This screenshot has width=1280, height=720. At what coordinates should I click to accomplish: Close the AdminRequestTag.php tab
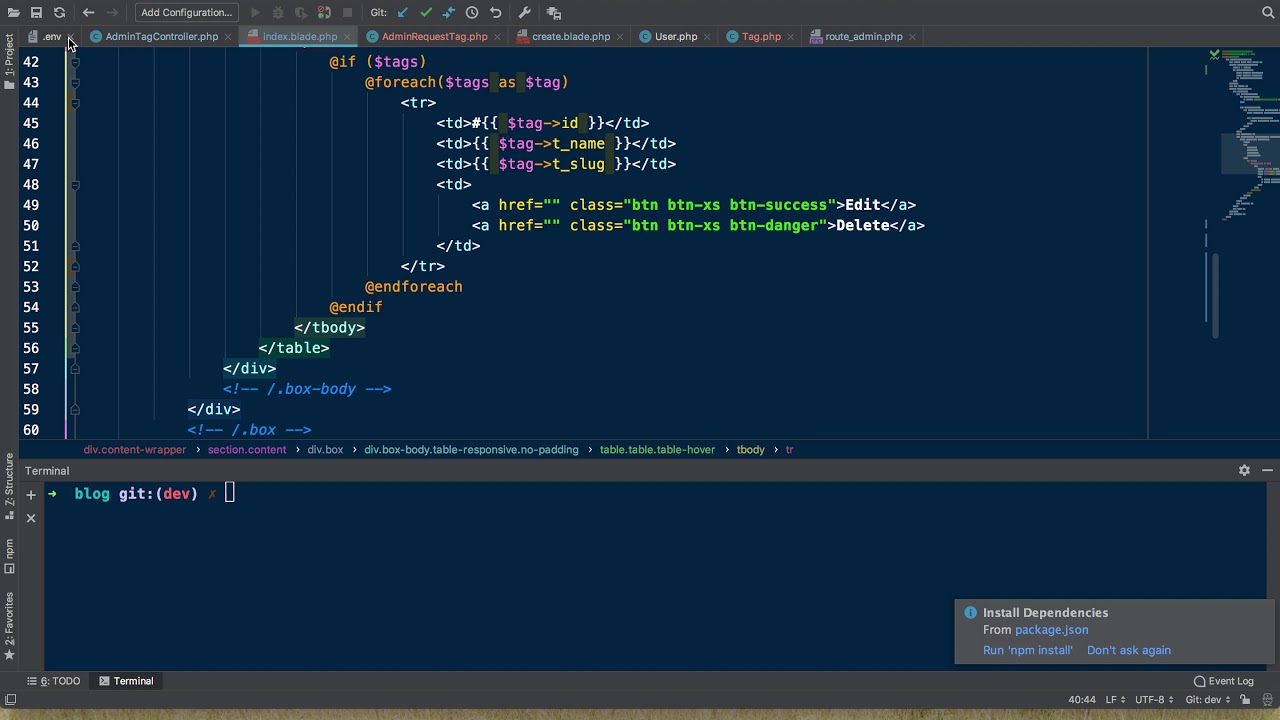497,36
